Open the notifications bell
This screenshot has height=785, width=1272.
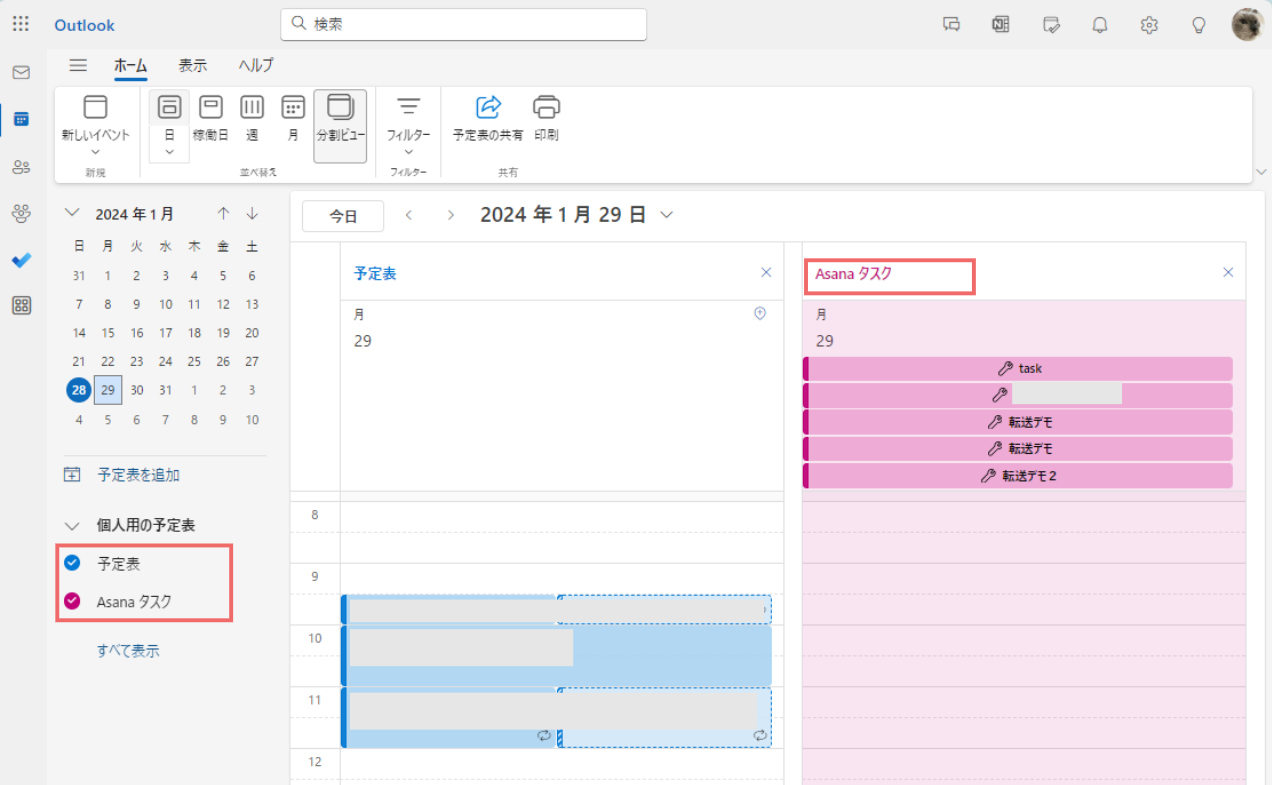(x=1100, y=25)
